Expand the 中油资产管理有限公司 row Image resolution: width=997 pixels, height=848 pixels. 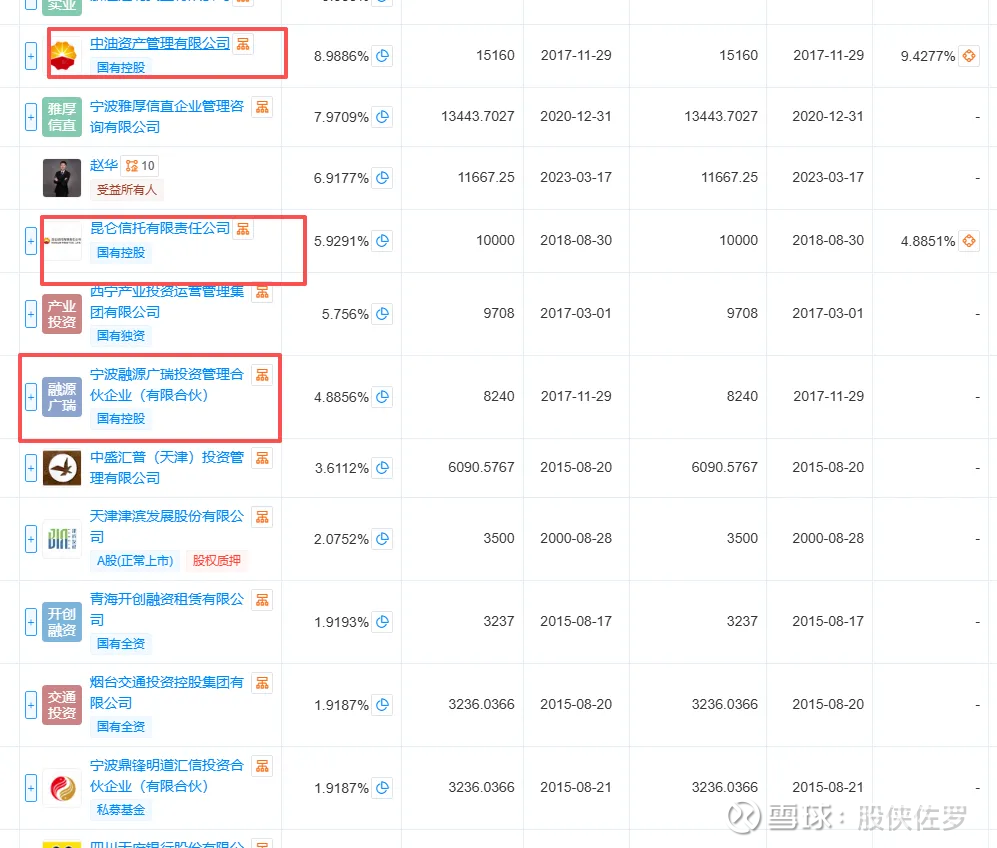point(31,57)
